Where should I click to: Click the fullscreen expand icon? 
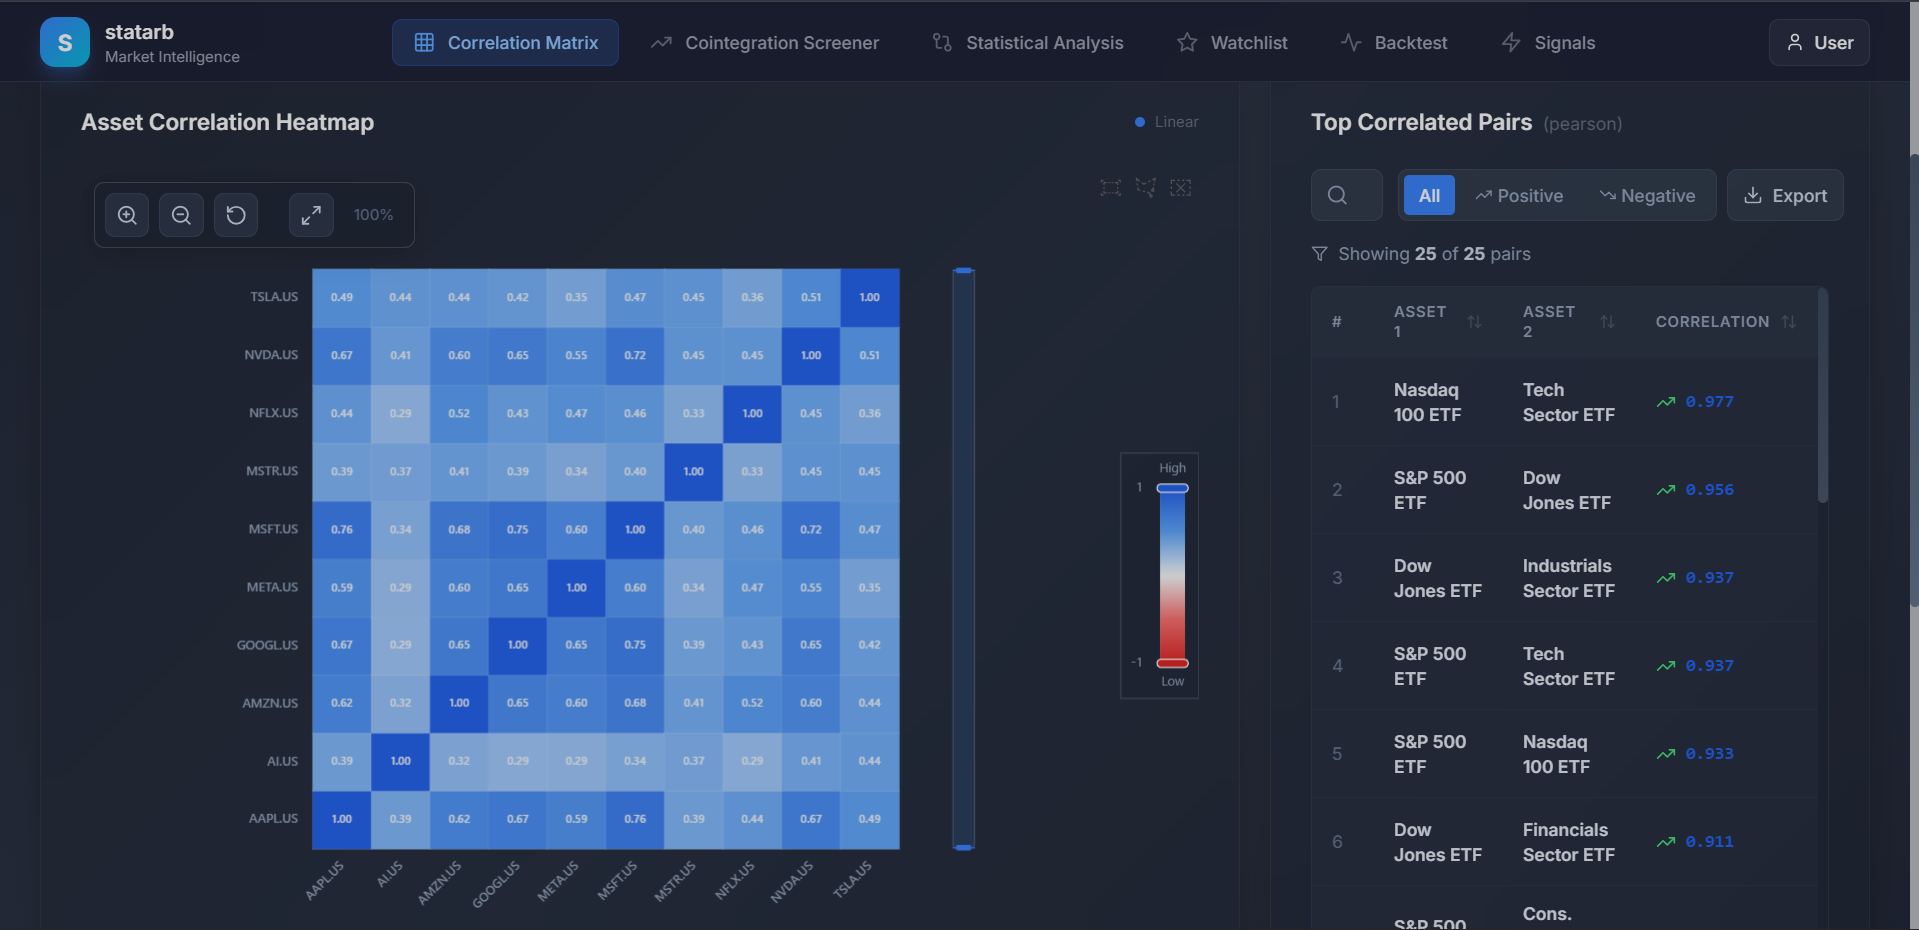(311, 214)
